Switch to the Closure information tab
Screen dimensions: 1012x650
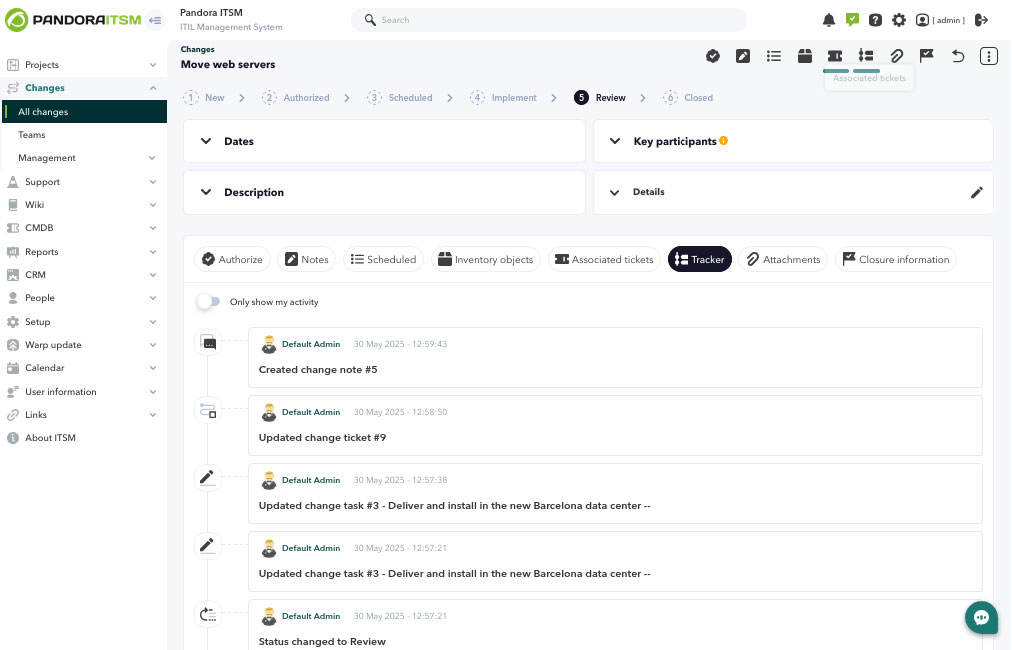896,259
